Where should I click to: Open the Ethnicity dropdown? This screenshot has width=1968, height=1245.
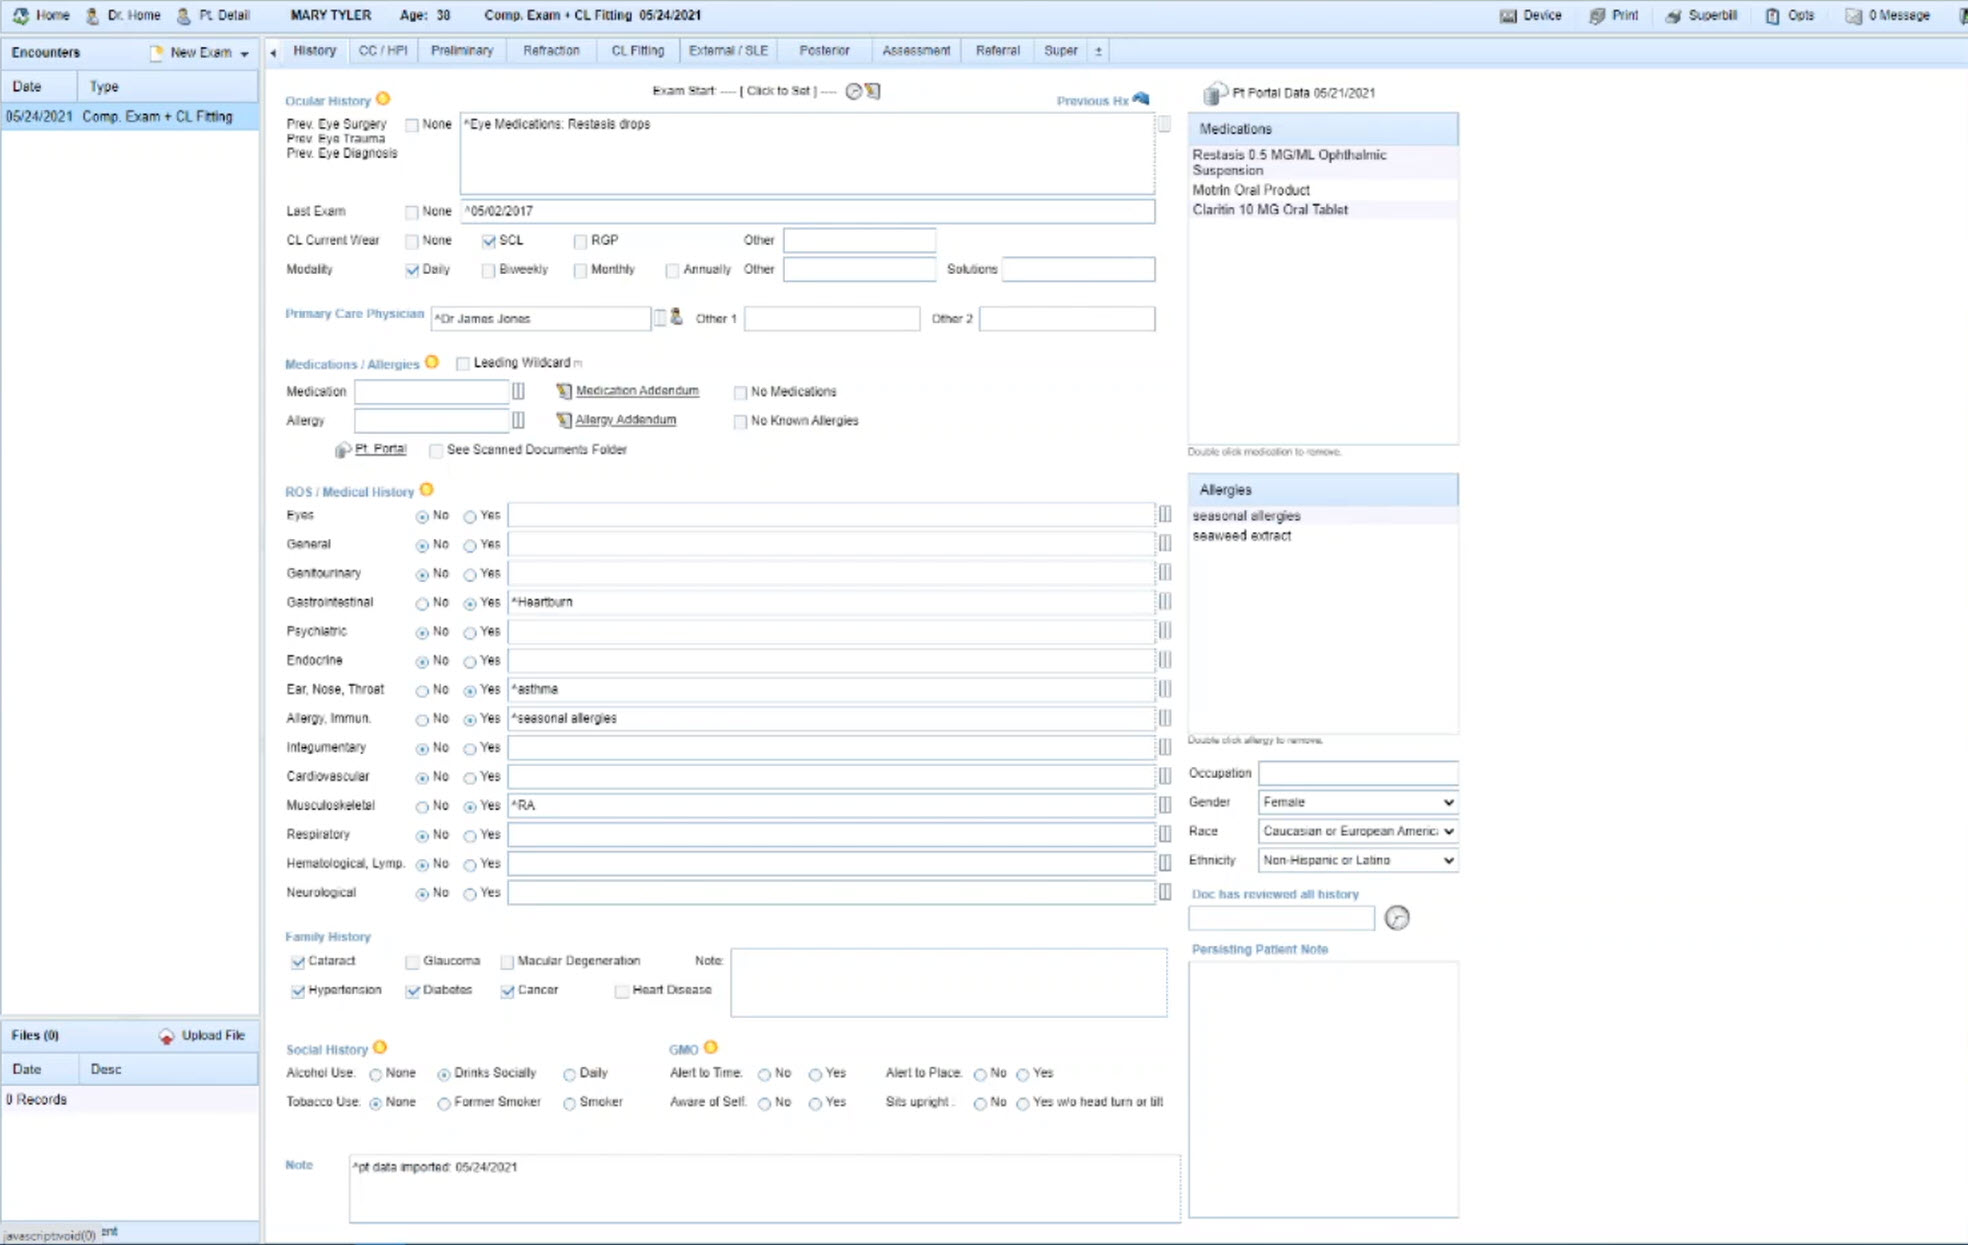[x=1357, y=860]
